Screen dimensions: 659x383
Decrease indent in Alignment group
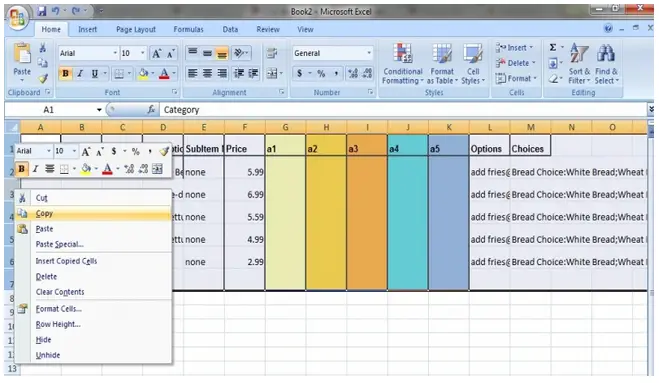239,74
